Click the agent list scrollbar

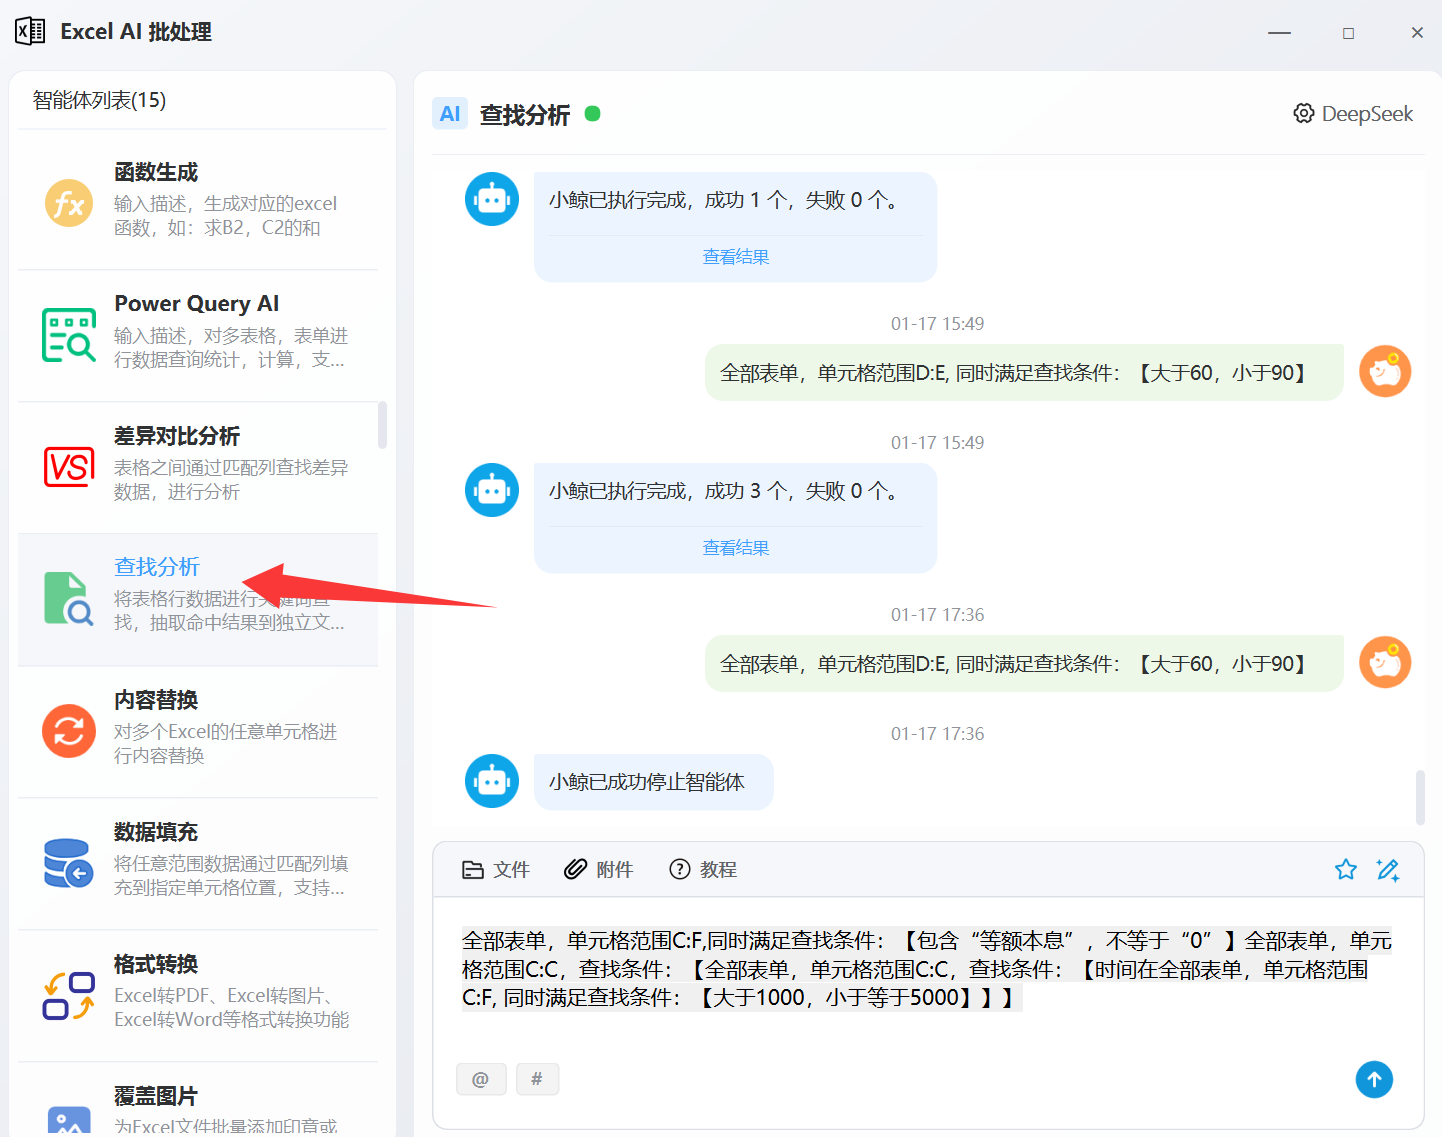click(382, 425)
